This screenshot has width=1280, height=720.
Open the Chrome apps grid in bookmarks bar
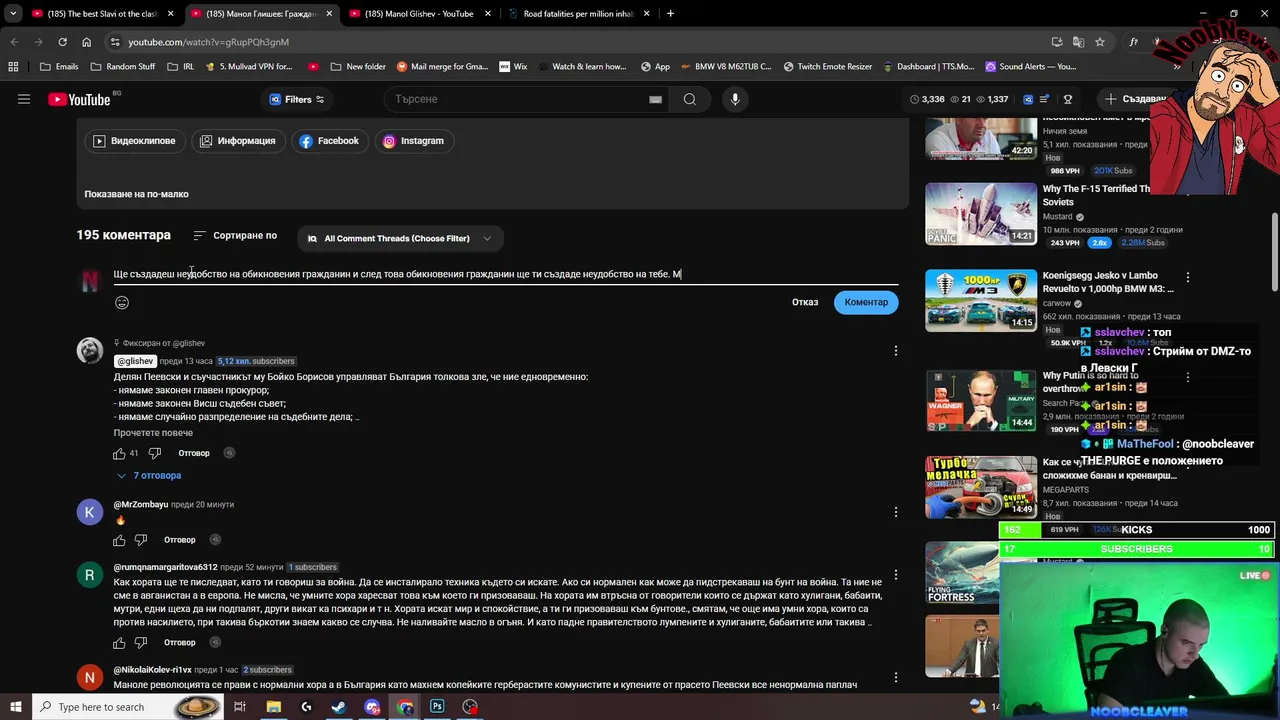(x=13, y=67)
